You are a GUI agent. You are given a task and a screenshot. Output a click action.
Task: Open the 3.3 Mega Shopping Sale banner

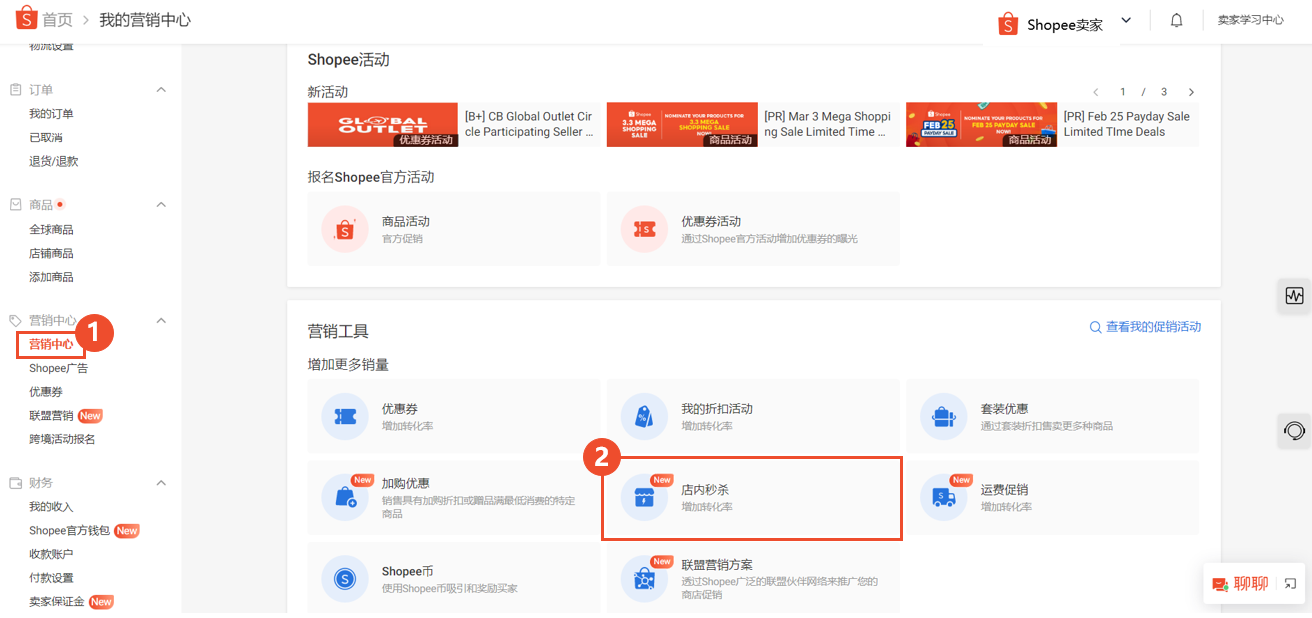pos(682,125)
